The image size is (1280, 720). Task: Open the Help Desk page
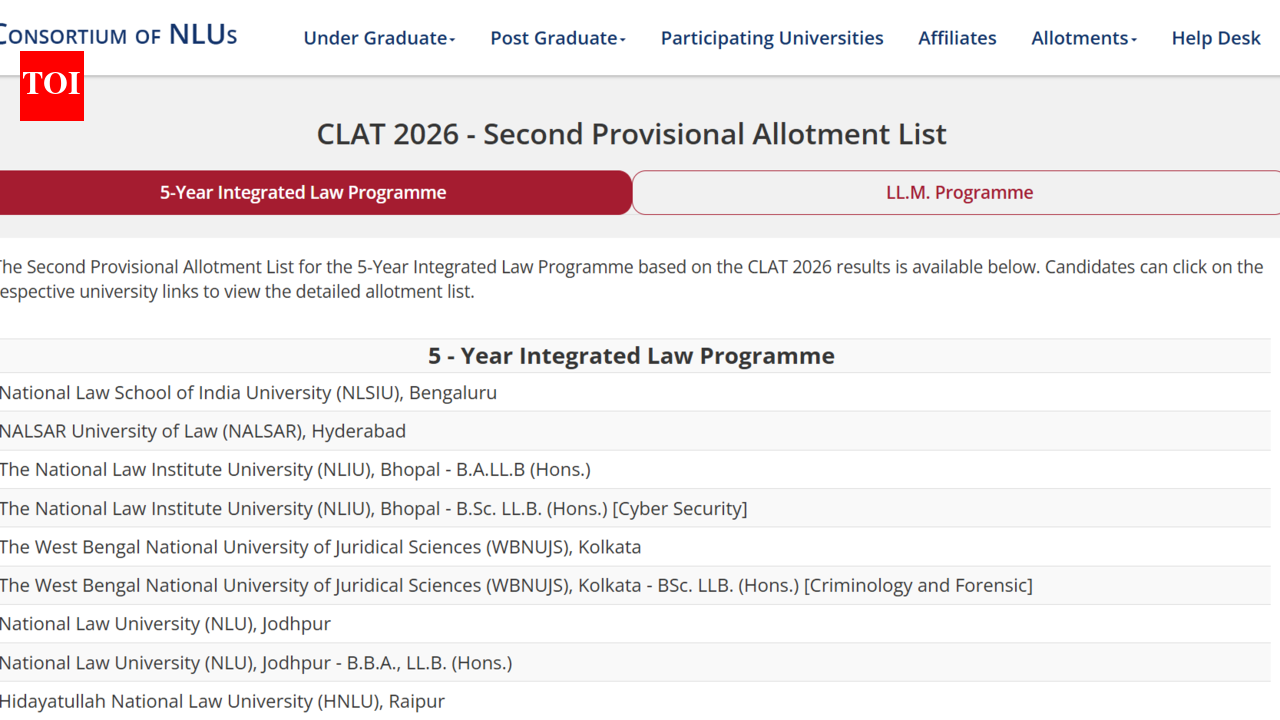click(1216, 38)
